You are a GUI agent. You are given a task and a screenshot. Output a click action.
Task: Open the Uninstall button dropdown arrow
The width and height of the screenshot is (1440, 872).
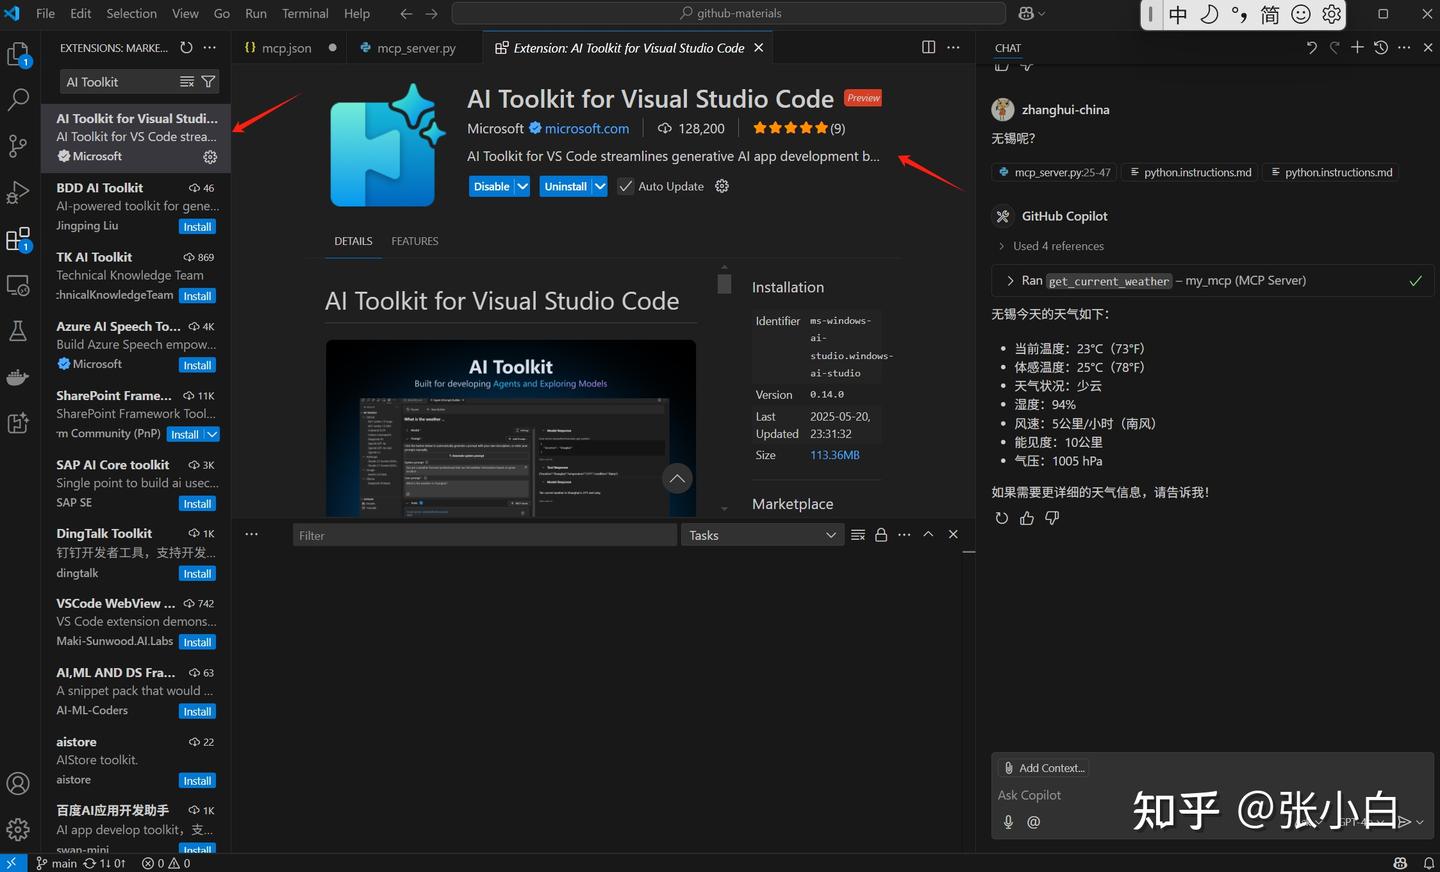pyautogui.click(x=600, y=186)
